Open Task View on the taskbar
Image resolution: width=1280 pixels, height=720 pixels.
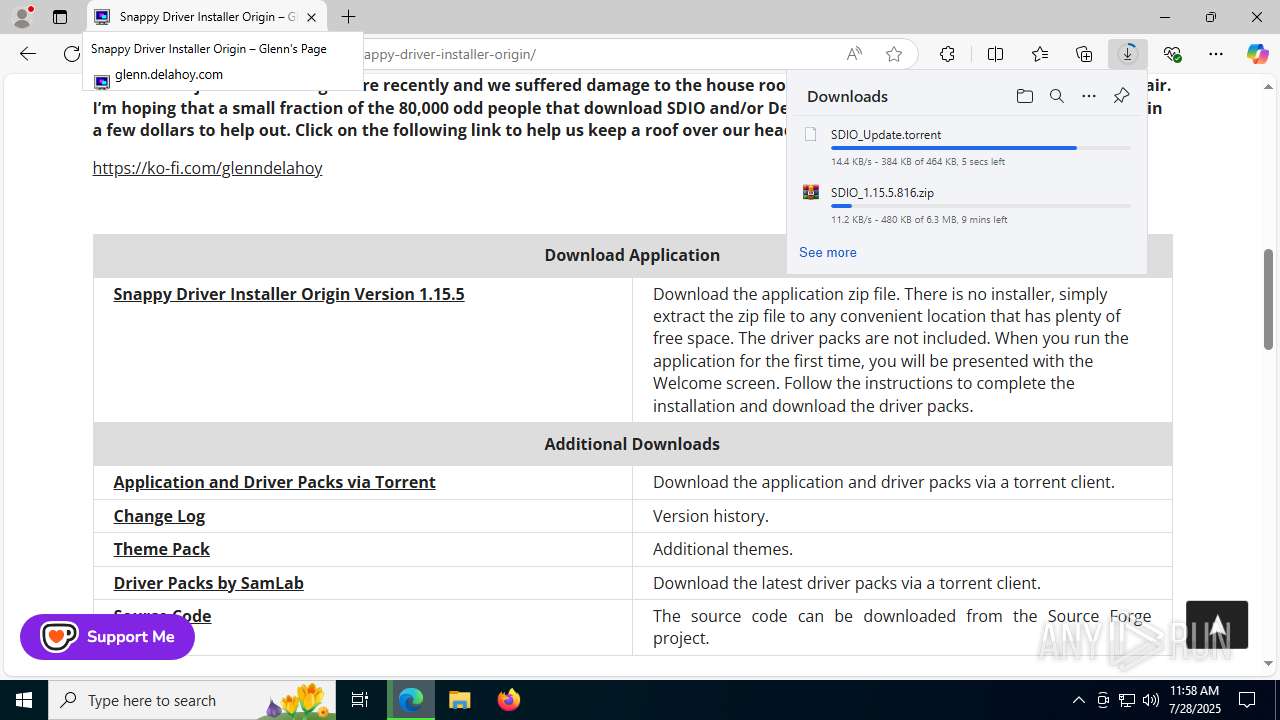coord(360,700)
